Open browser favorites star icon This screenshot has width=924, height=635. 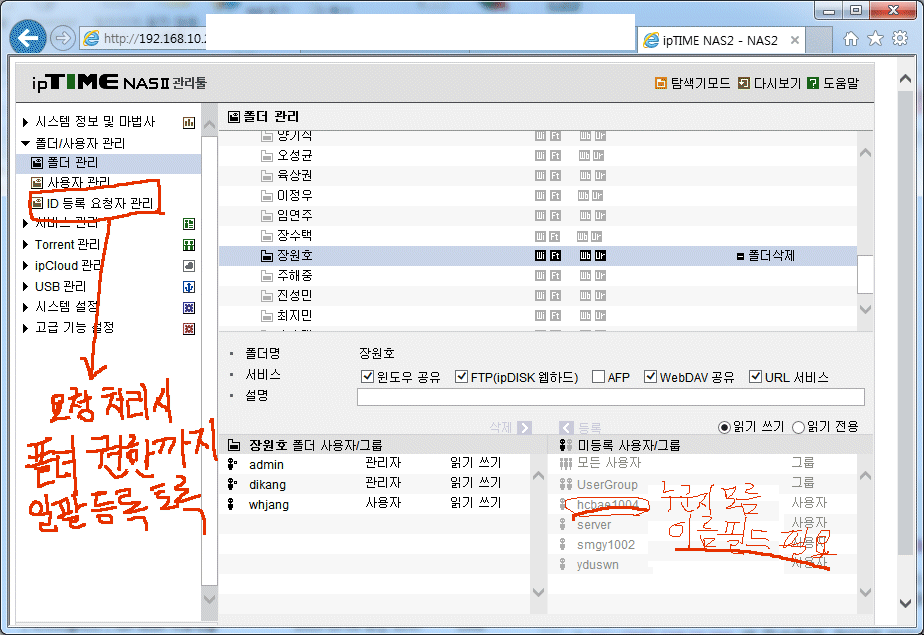pos(875,39)
